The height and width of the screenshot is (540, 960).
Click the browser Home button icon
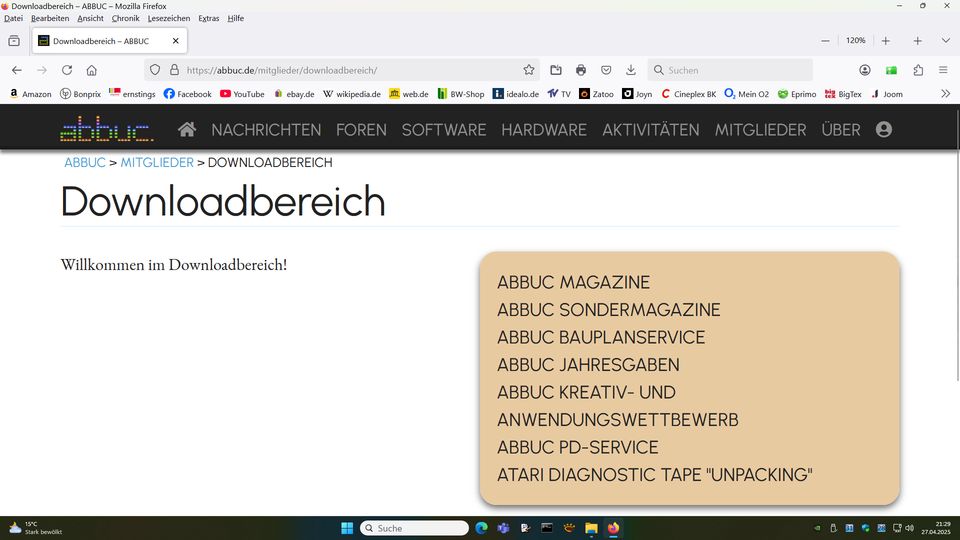coord(92,70)
